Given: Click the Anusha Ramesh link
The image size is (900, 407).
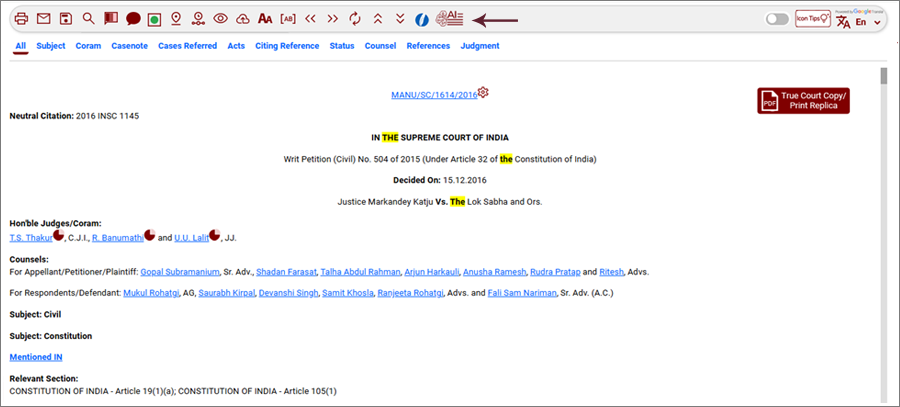Looking at the screenshot, I should [x=494, y=272].
